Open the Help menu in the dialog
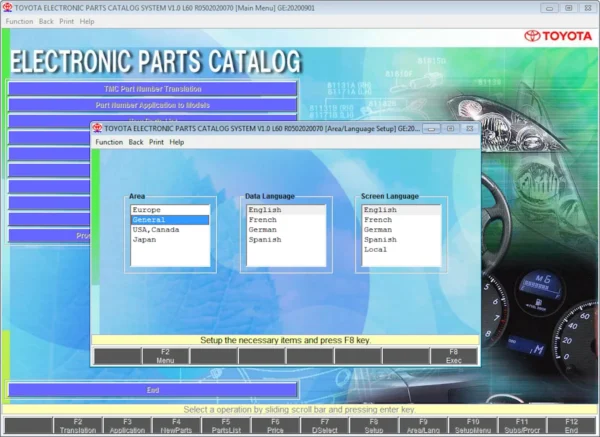Viewport: 600px width, 437px height. click(177, 142)
